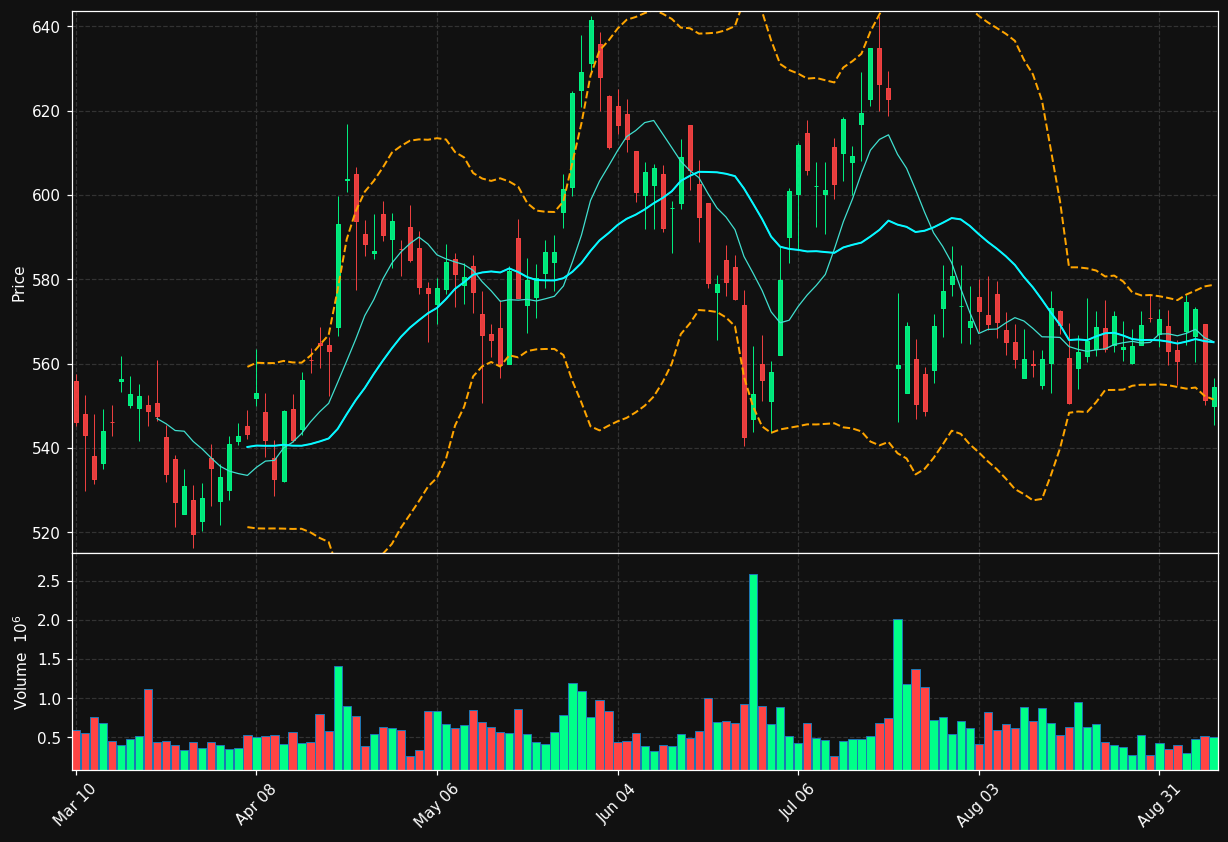Click the 560 price axis label
The height and width of the screenshot is (842, 1228).
pyautogui.click(x=48, y=364)
